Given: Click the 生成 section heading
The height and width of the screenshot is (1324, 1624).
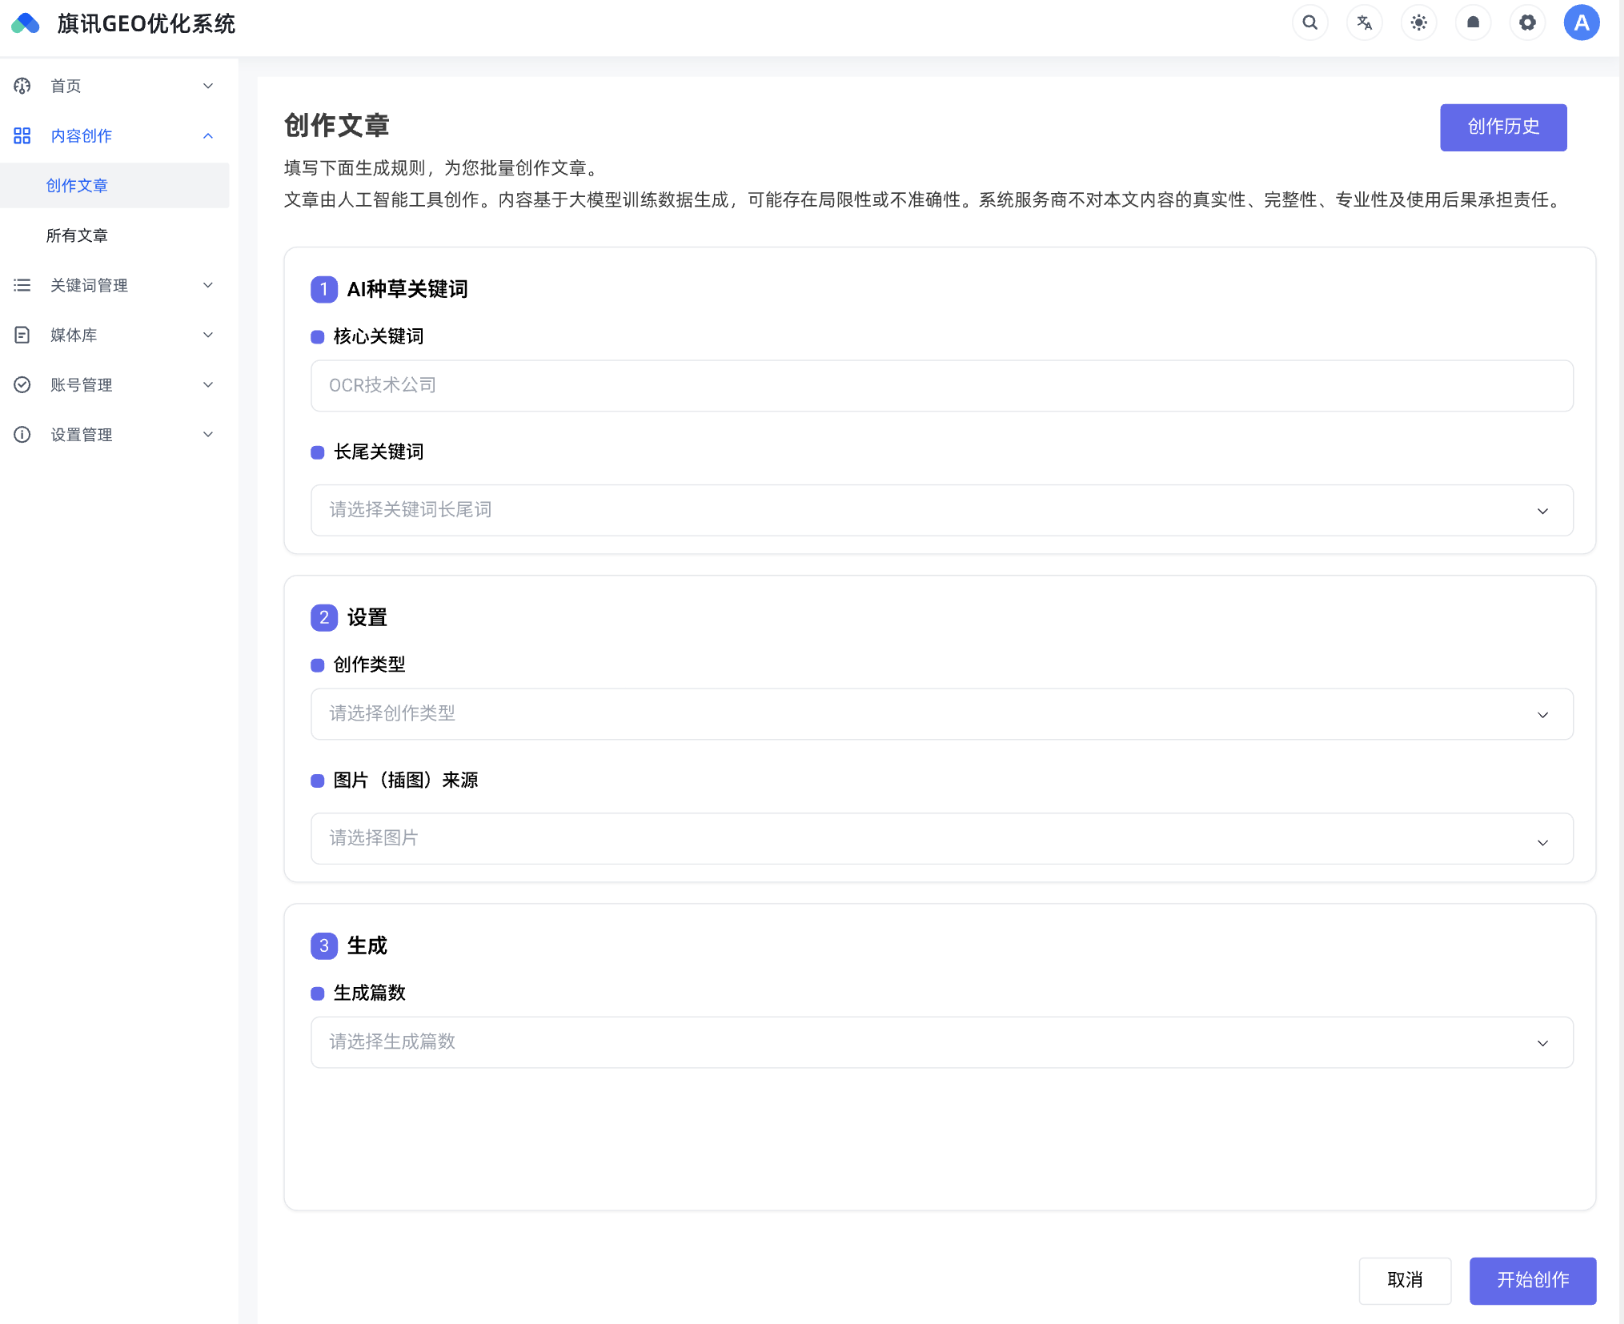Looking at the screenshot, I should (367, 945).
